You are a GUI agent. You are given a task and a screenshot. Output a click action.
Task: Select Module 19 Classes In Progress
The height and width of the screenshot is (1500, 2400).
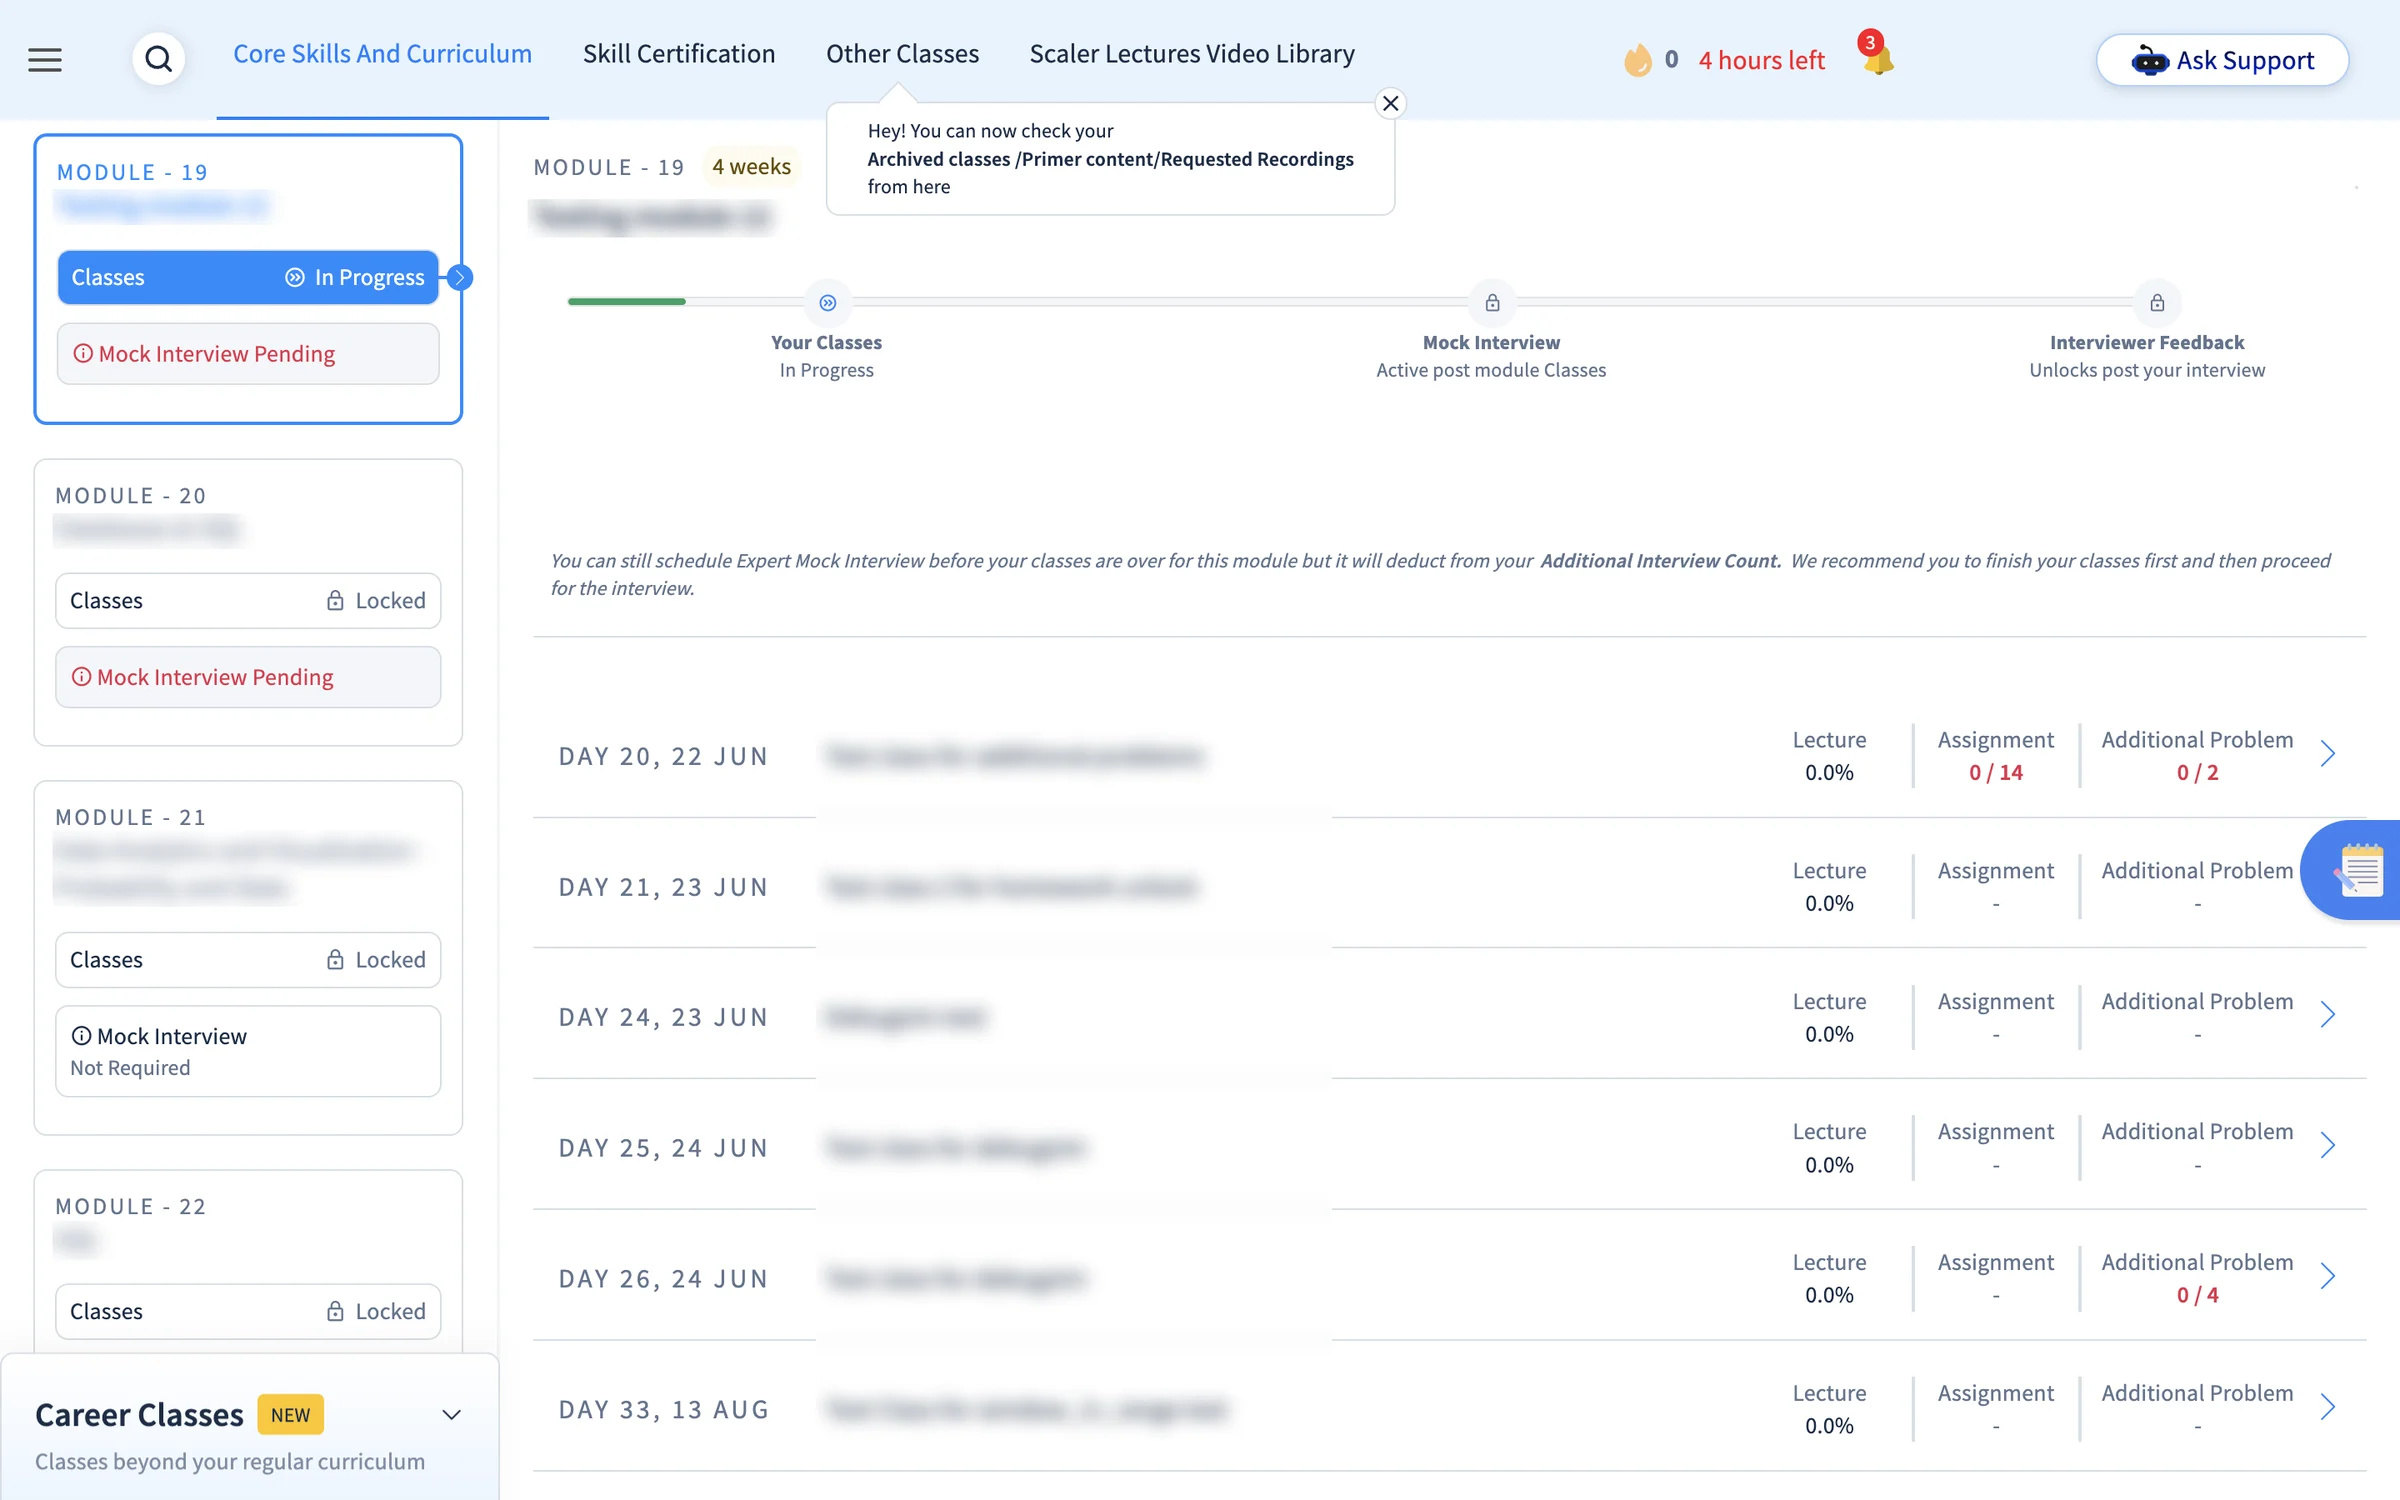click(248, 277)
